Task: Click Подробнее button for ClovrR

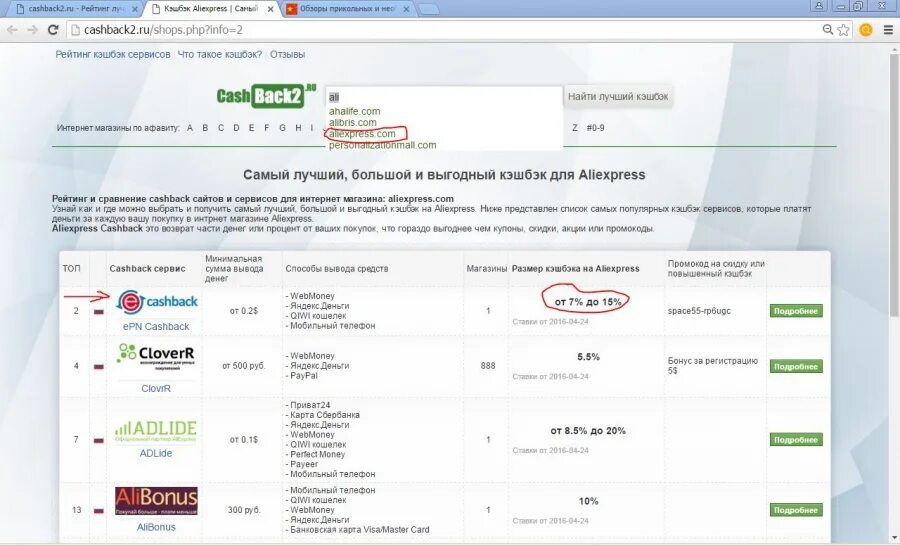Action: coord(796,366)
